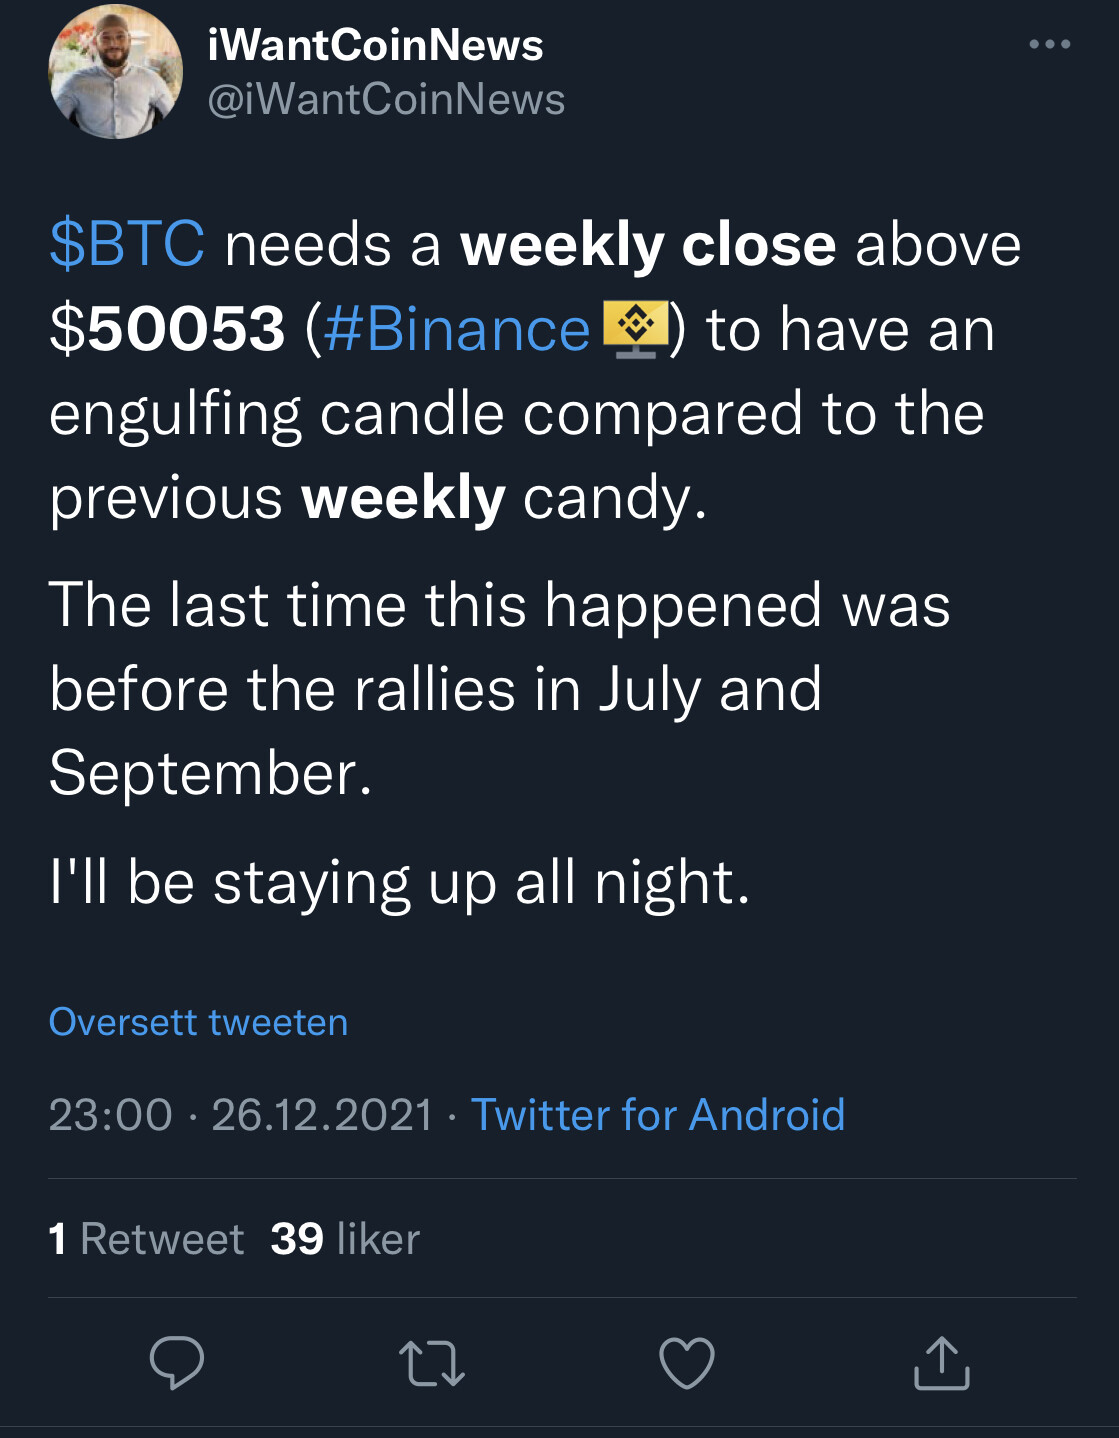This screenshot has height=1438, width=1119.
Task: Click the $BTC cashtag link
Action: point(127,245)
